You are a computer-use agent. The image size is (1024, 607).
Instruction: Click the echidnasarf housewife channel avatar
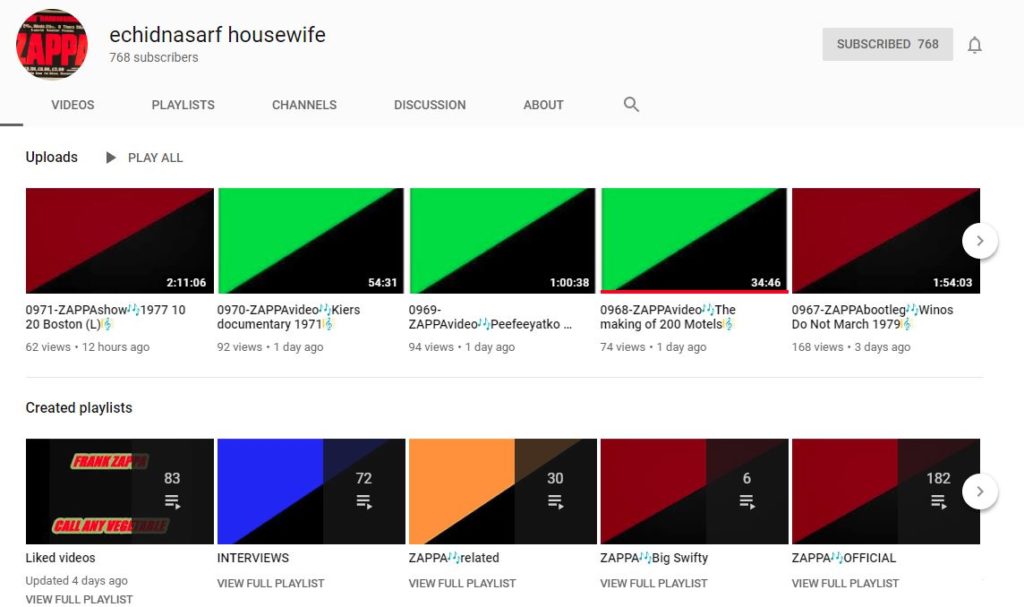(x=52, y=44)
